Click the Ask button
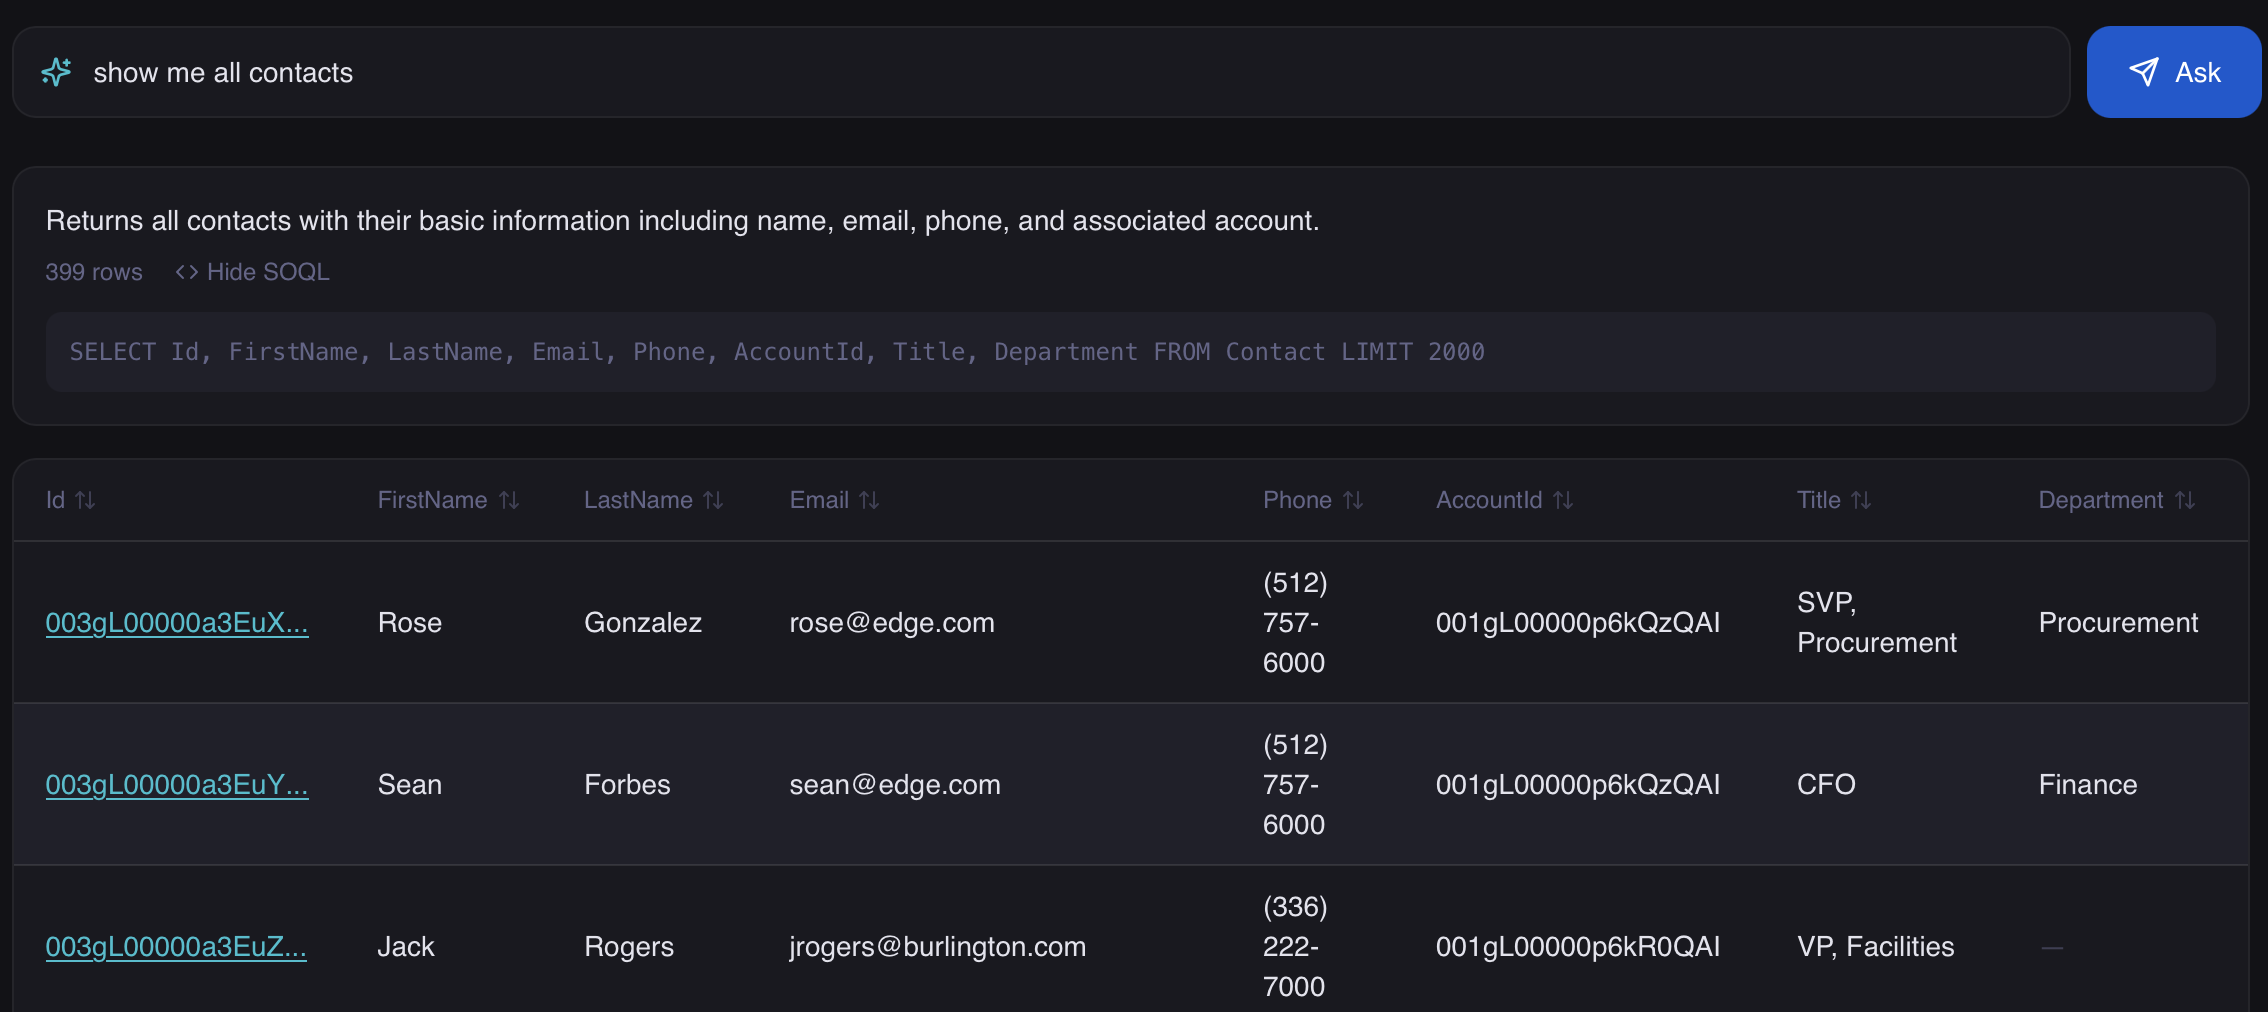Viewport: 2268px width, 1012px height. [x=2172, y=72]
